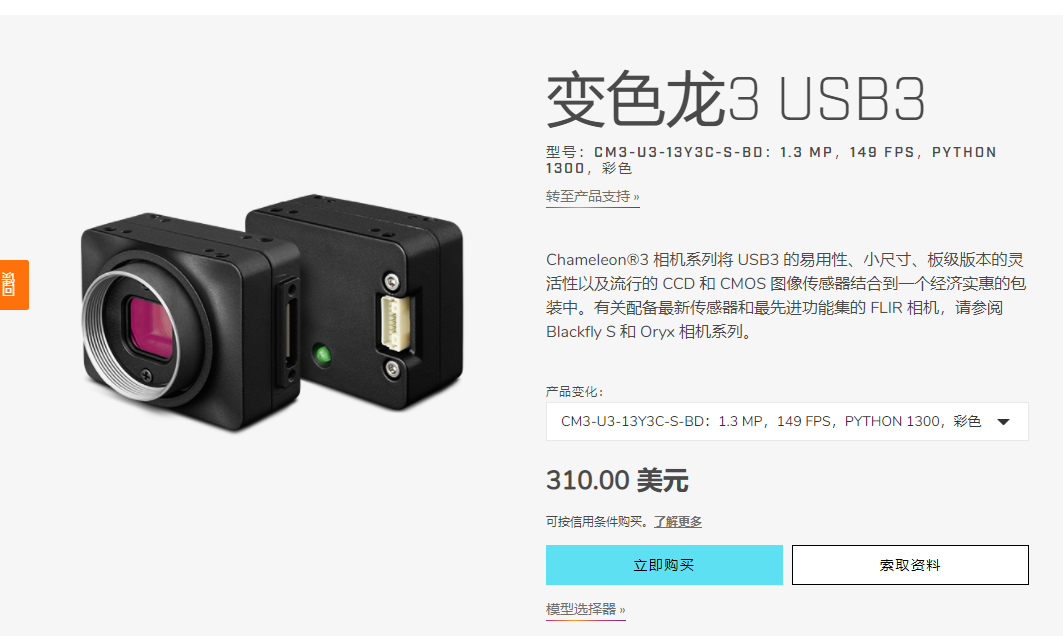Click the silver lens mount ring
The height and width of the screenshot is (636, 1063).
point(129,336)
